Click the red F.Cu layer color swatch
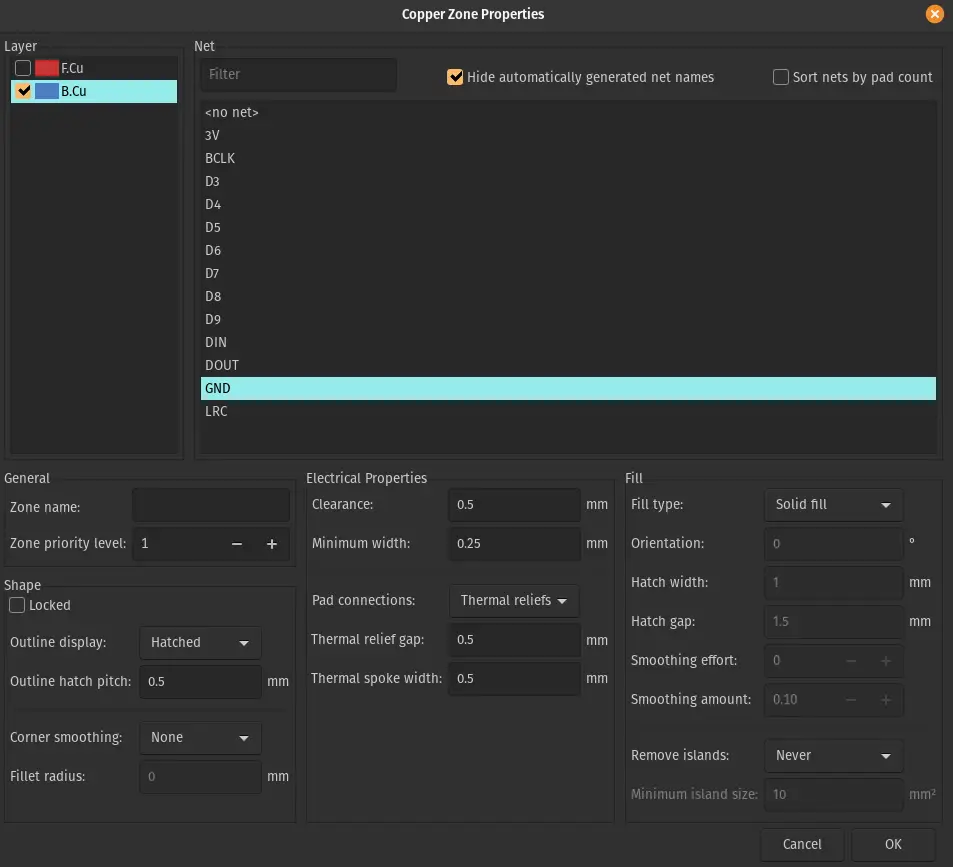 pyautogui.click(x=46, y=68)
